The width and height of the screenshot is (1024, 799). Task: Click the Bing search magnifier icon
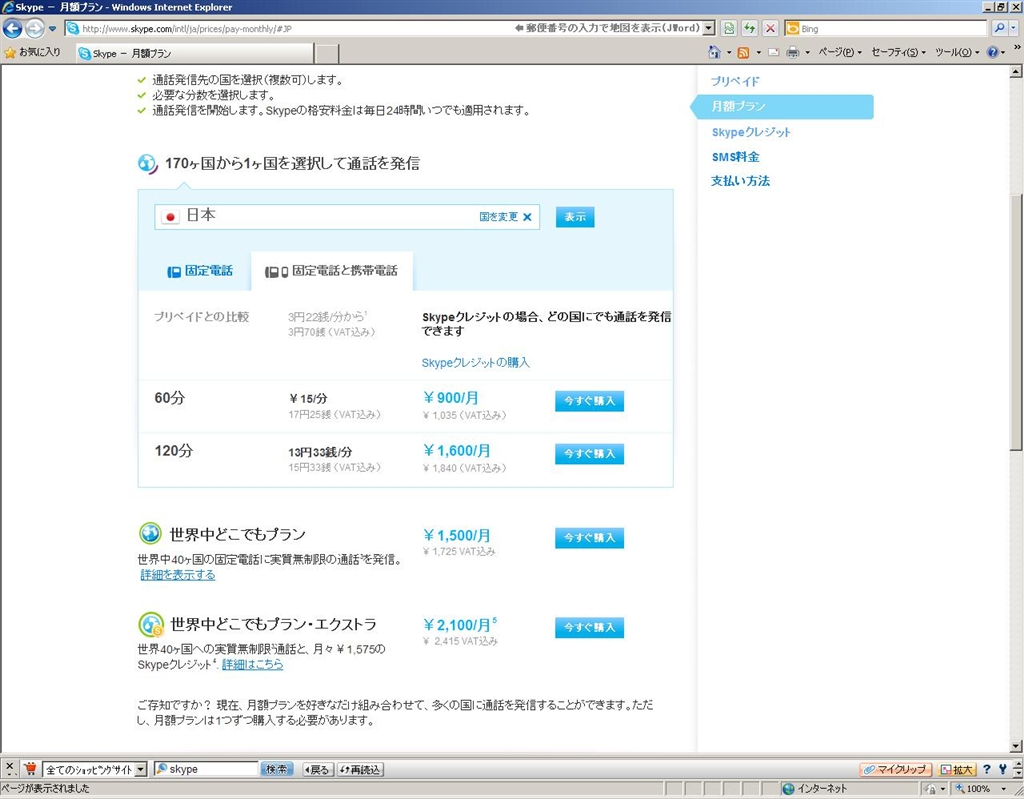pyautogui.click(x=998, y=29)
